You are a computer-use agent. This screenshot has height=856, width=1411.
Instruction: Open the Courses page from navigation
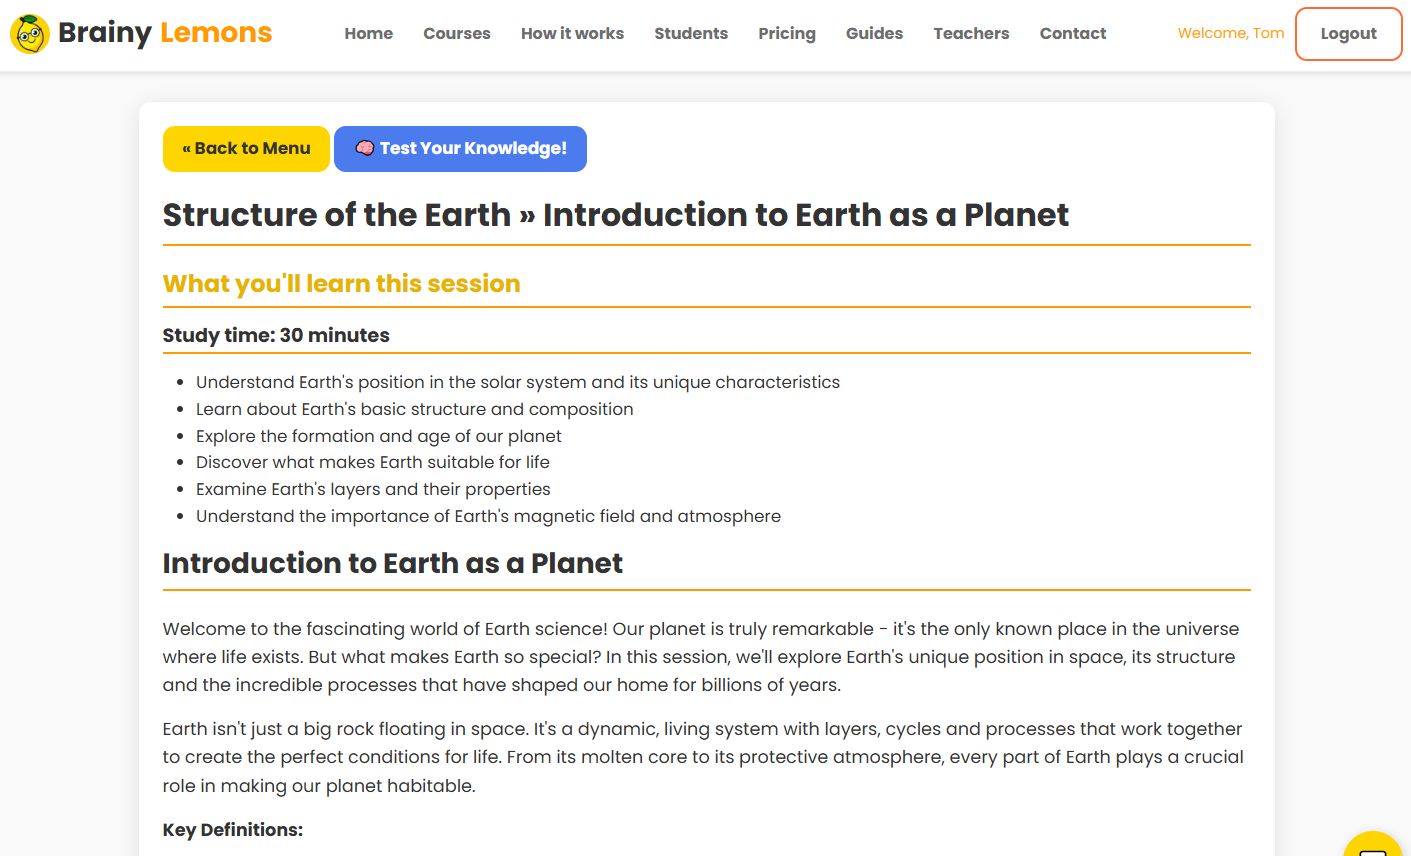[x=456, y=33]
